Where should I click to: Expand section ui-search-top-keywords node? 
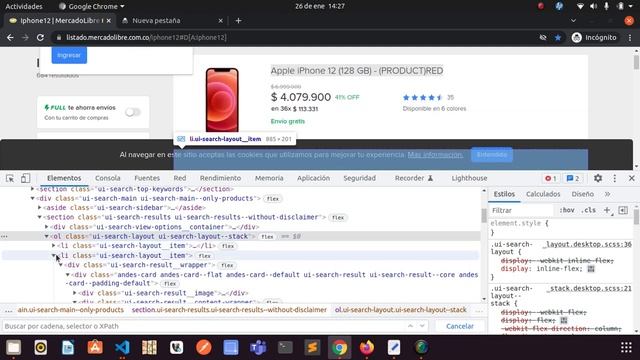(x=32, y=189)
